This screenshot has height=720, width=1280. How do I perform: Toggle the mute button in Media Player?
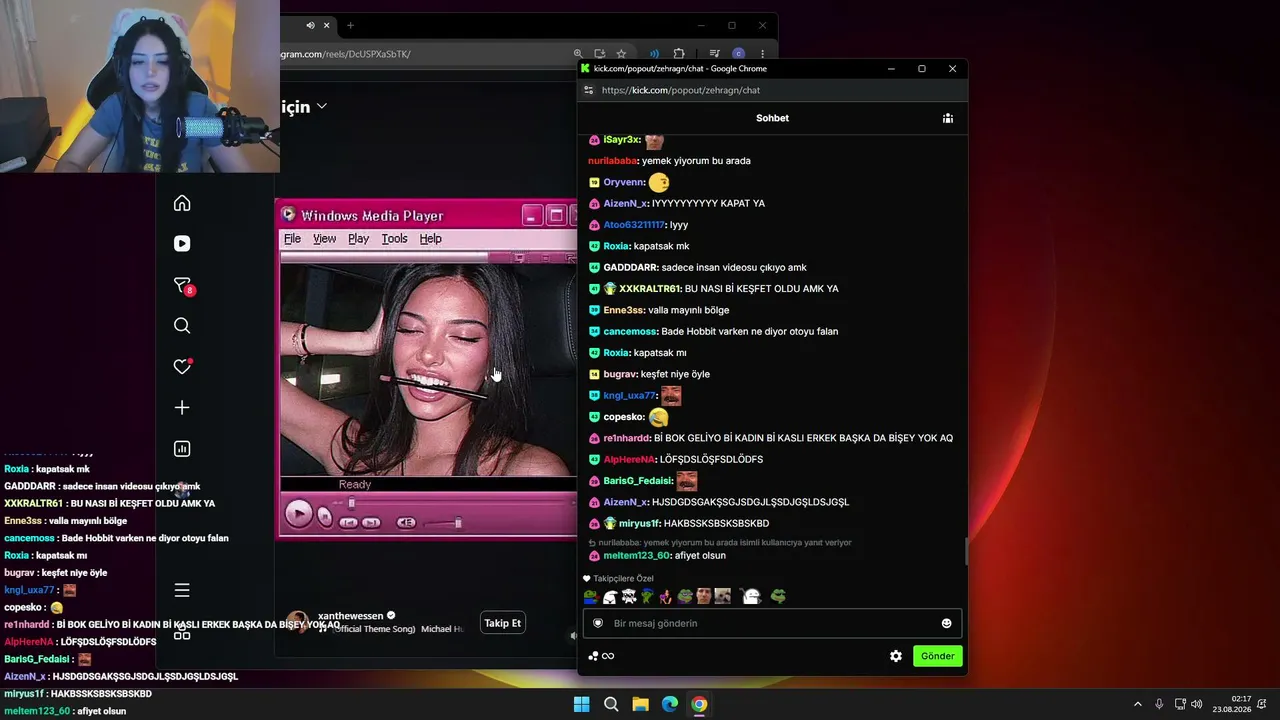[x=406, y=522]
